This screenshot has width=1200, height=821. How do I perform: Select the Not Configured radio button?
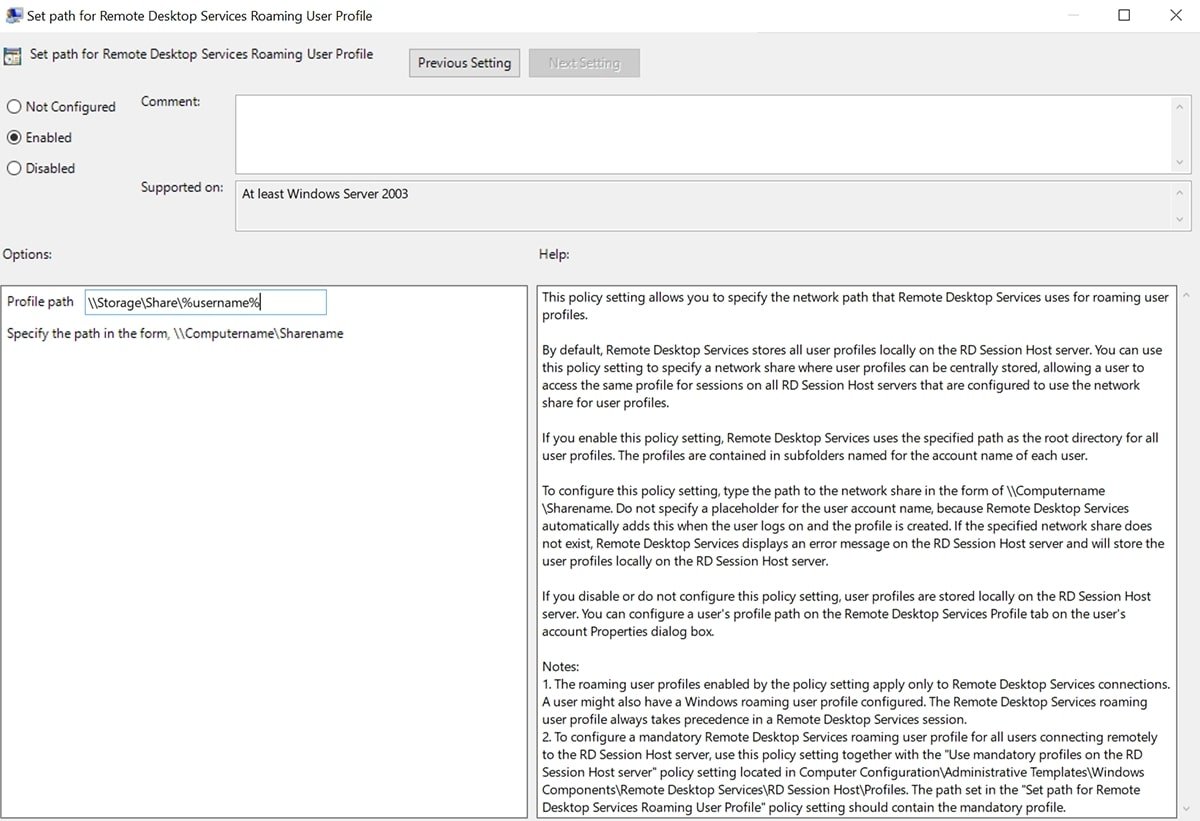[14, 106]
